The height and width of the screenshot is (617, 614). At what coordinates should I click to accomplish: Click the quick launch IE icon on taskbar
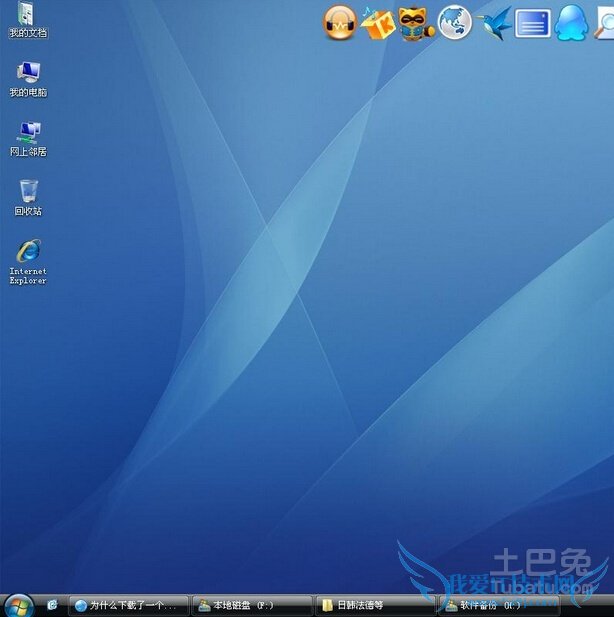tap(52, 605)
